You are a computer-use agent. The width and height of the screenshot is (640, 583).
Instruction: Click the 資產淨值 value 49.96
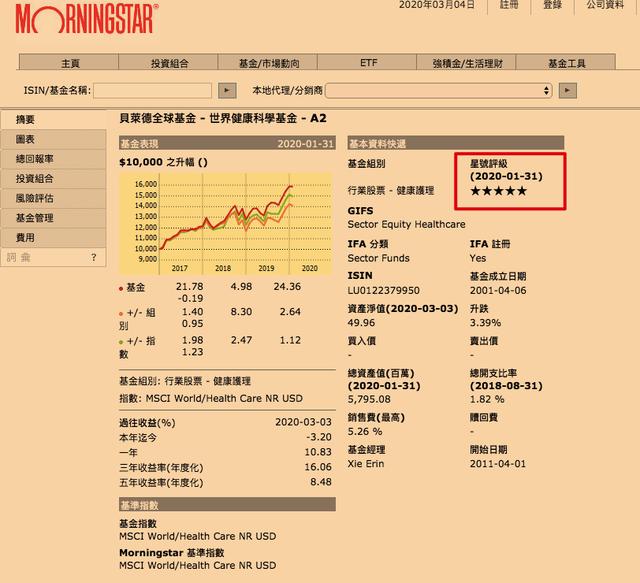coord(361,323)
